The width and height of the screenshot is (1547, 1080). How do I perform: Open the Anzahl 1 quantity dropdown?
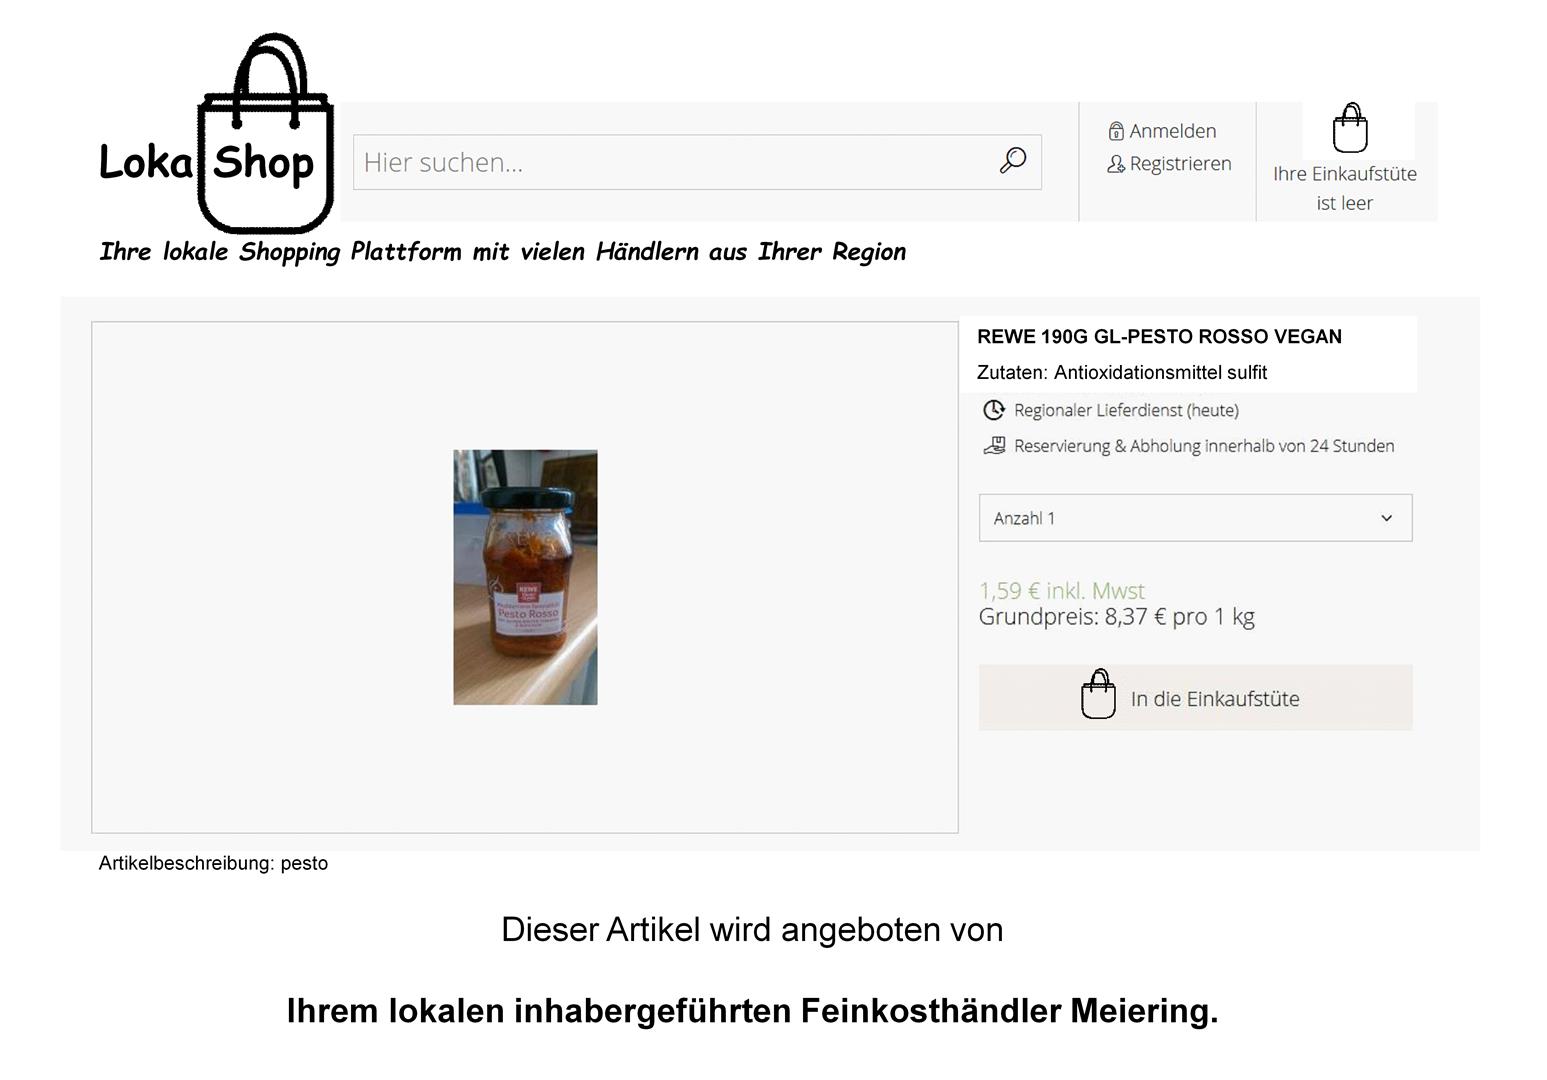(1195, 518)
